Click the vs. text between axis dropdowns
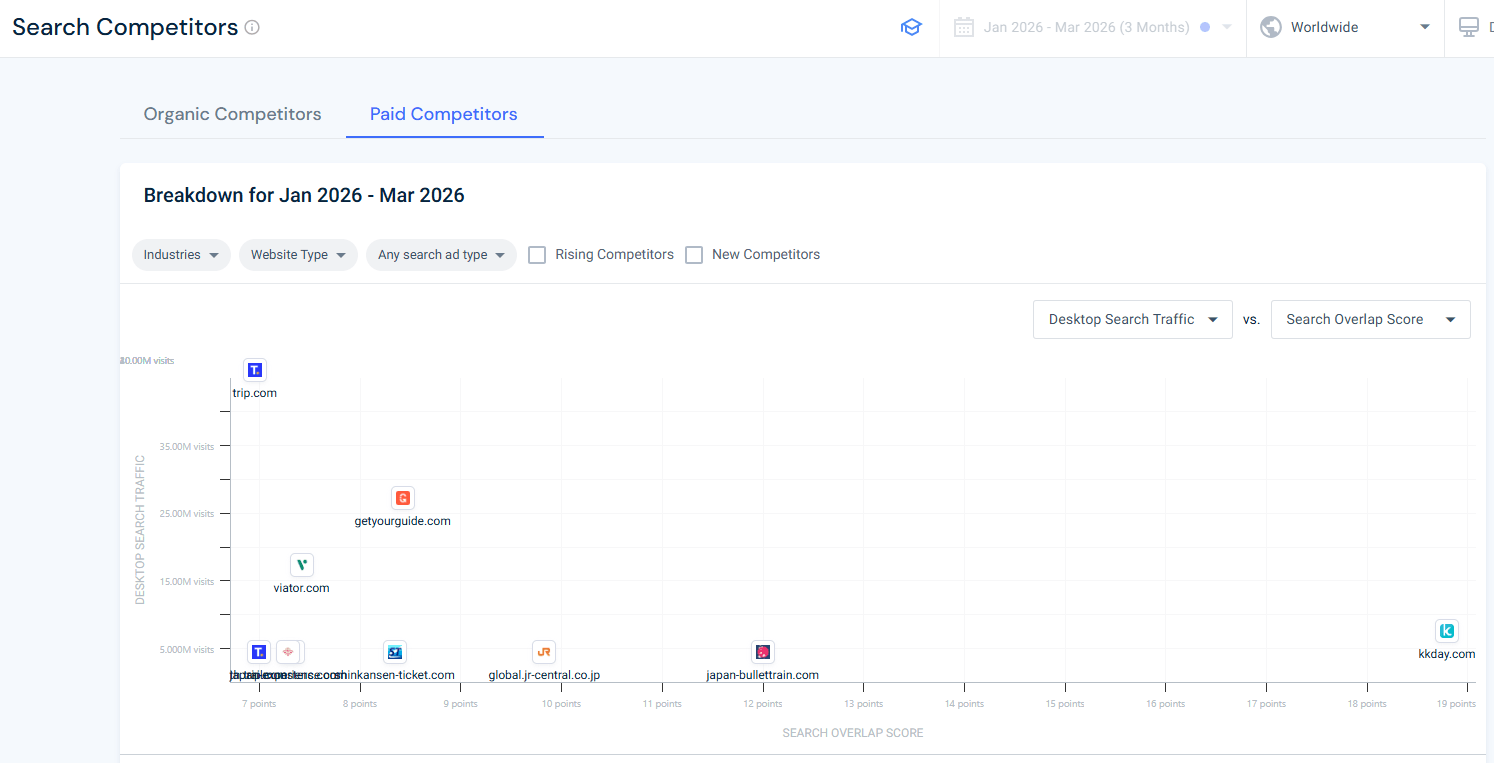 pyautogui.click(x=1251, y=320)
